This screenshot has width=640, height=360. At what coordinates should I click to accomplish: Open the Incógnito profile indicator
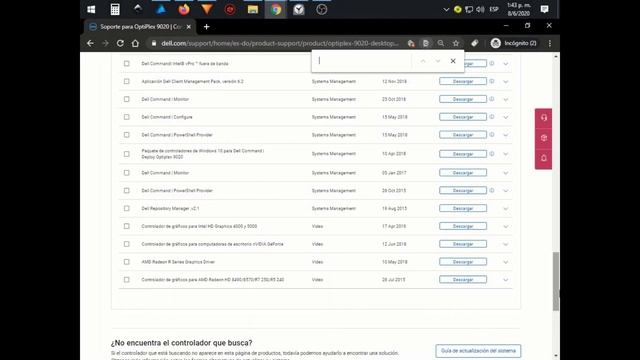click(514, 43)
